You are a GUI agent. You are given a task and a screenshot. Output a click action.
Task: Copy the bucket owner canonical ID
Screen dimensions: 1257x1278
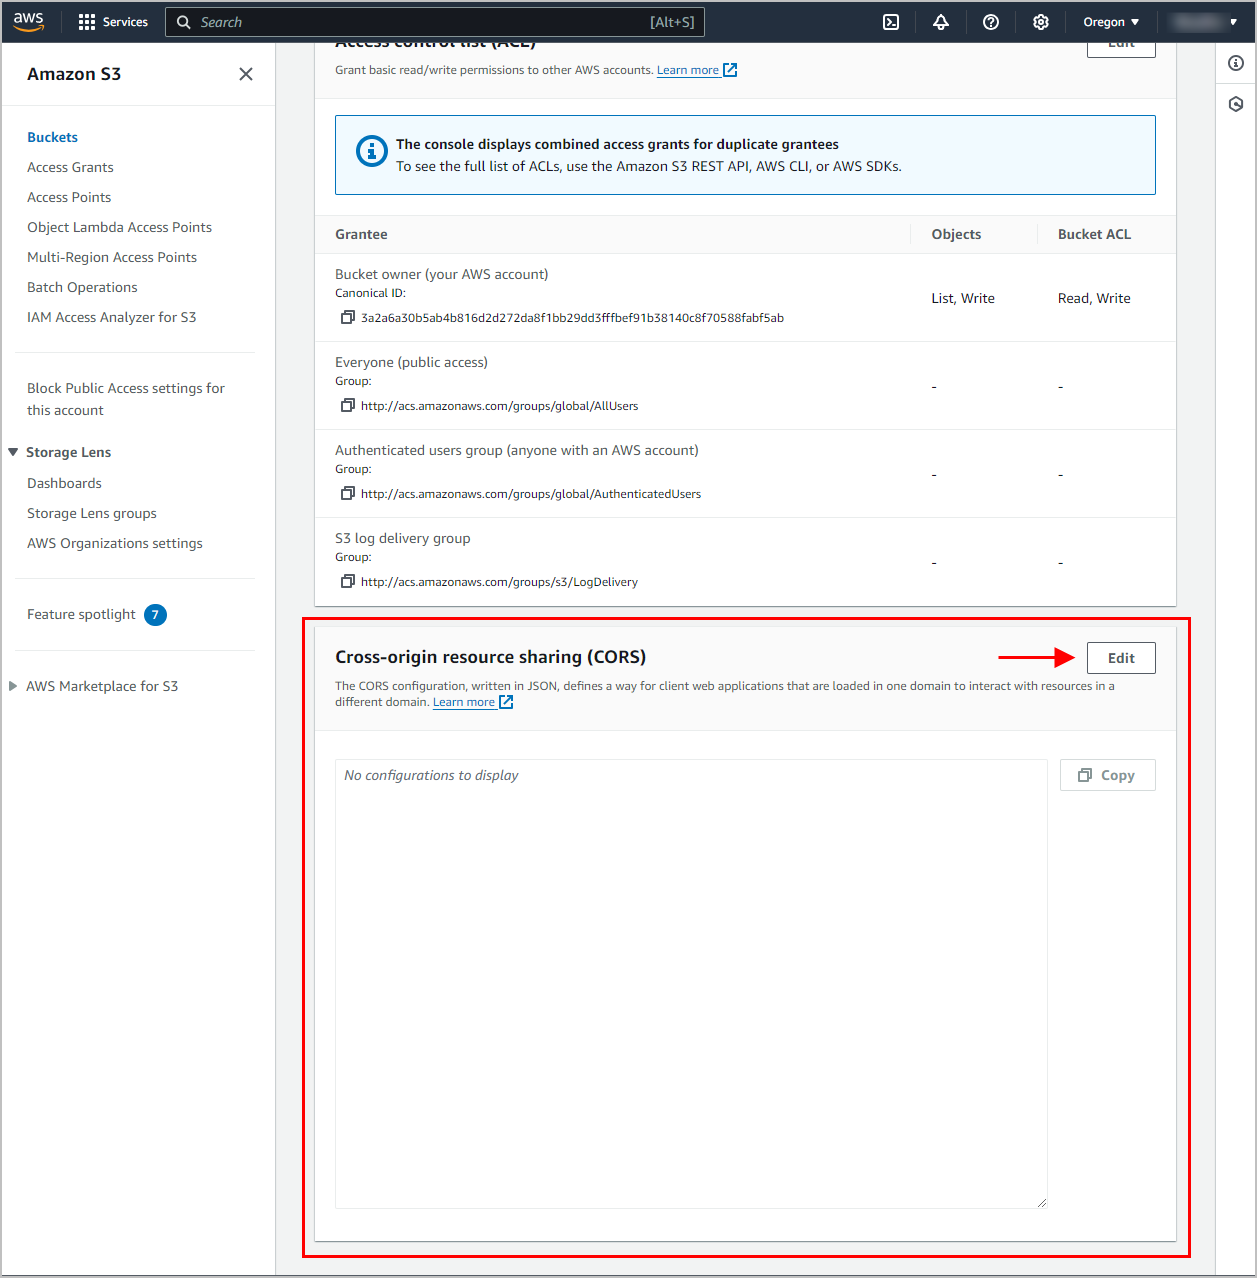347,317
